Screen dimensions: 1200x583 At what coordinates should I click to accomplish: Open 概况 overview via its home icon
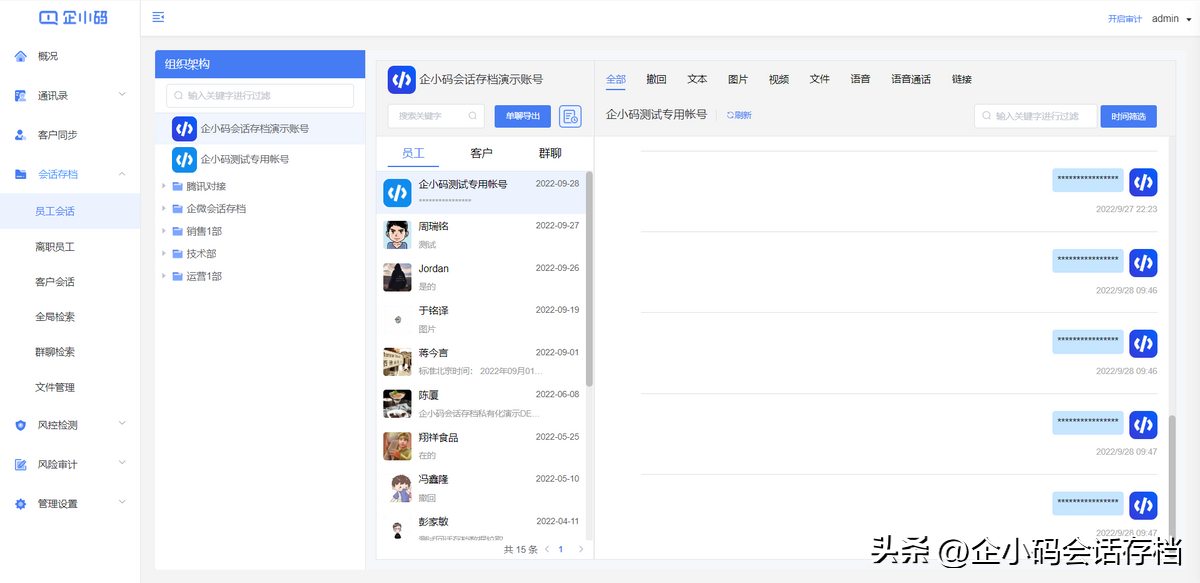(21, 56)
